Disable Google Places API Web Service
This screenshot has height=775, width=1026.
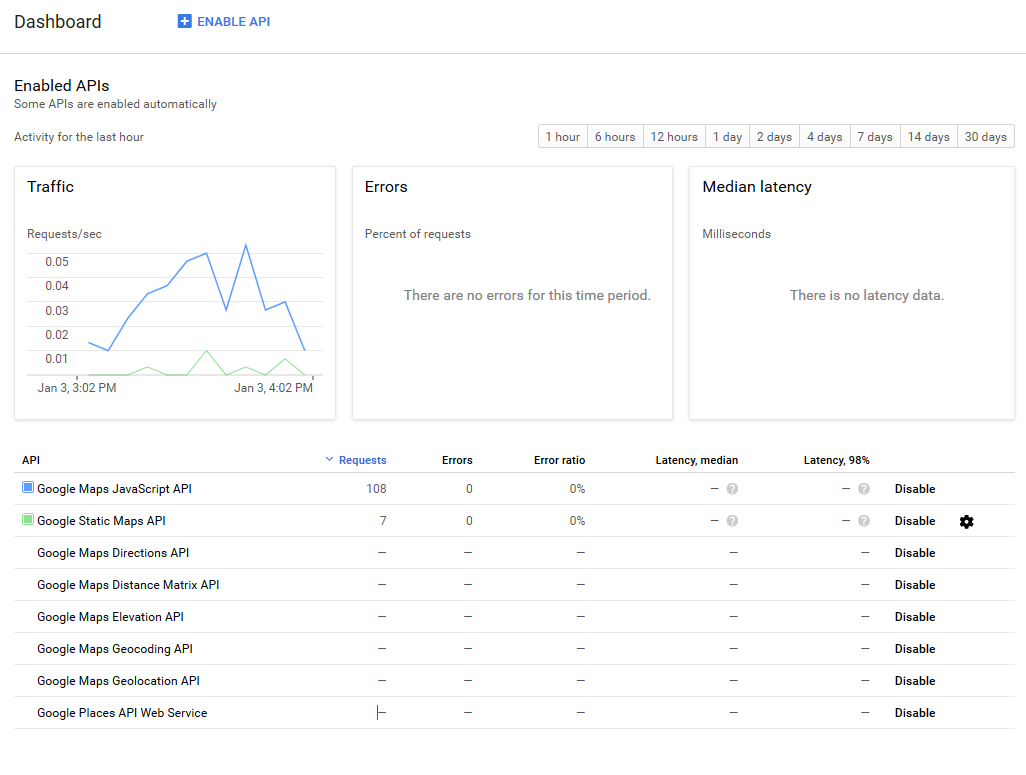pos(915,713)
